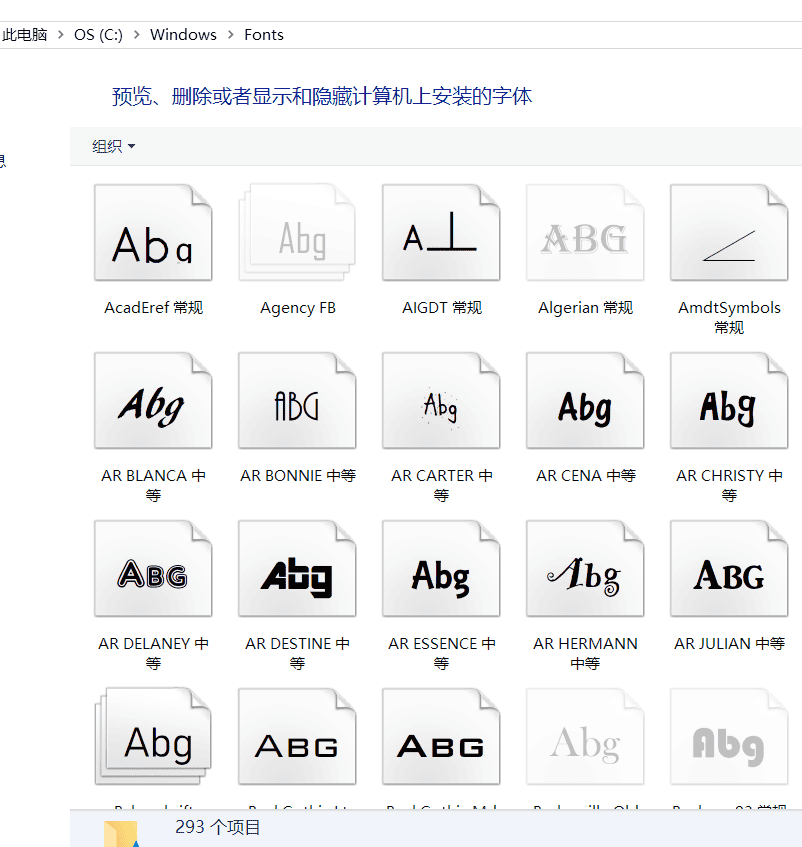The height and width of the screenshot is (847, 802).
Task: Select the AR CENA font icon
Action: point(585,401)
